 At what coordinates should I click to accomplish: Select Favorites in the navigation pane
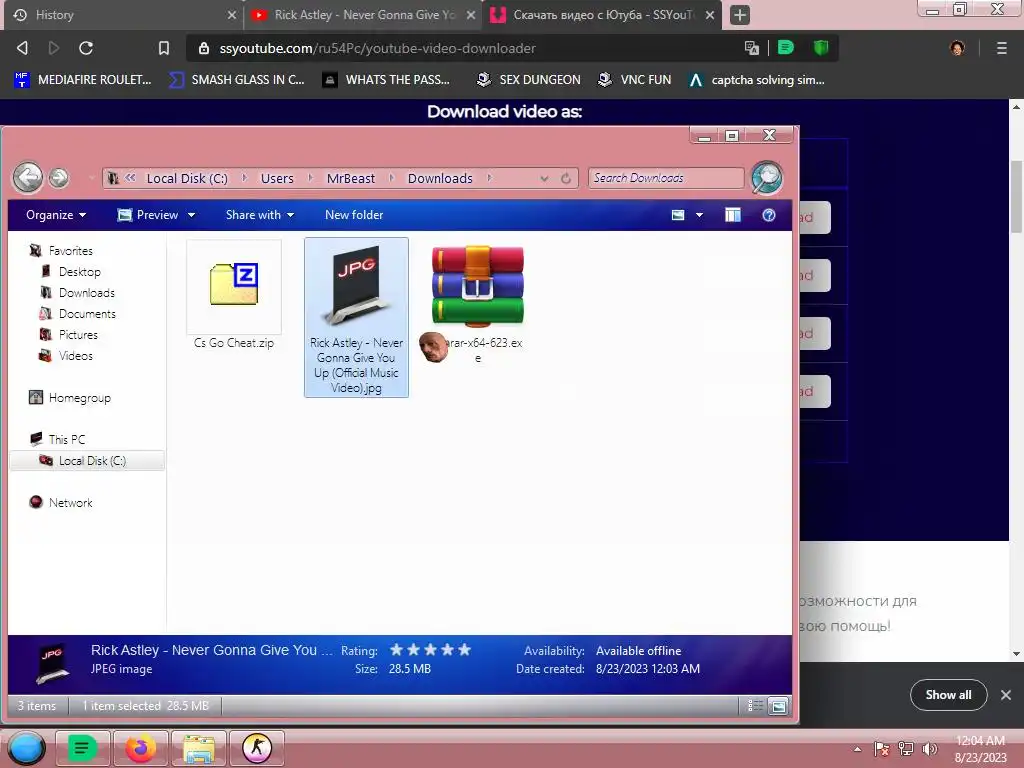[x=71, y=251]
